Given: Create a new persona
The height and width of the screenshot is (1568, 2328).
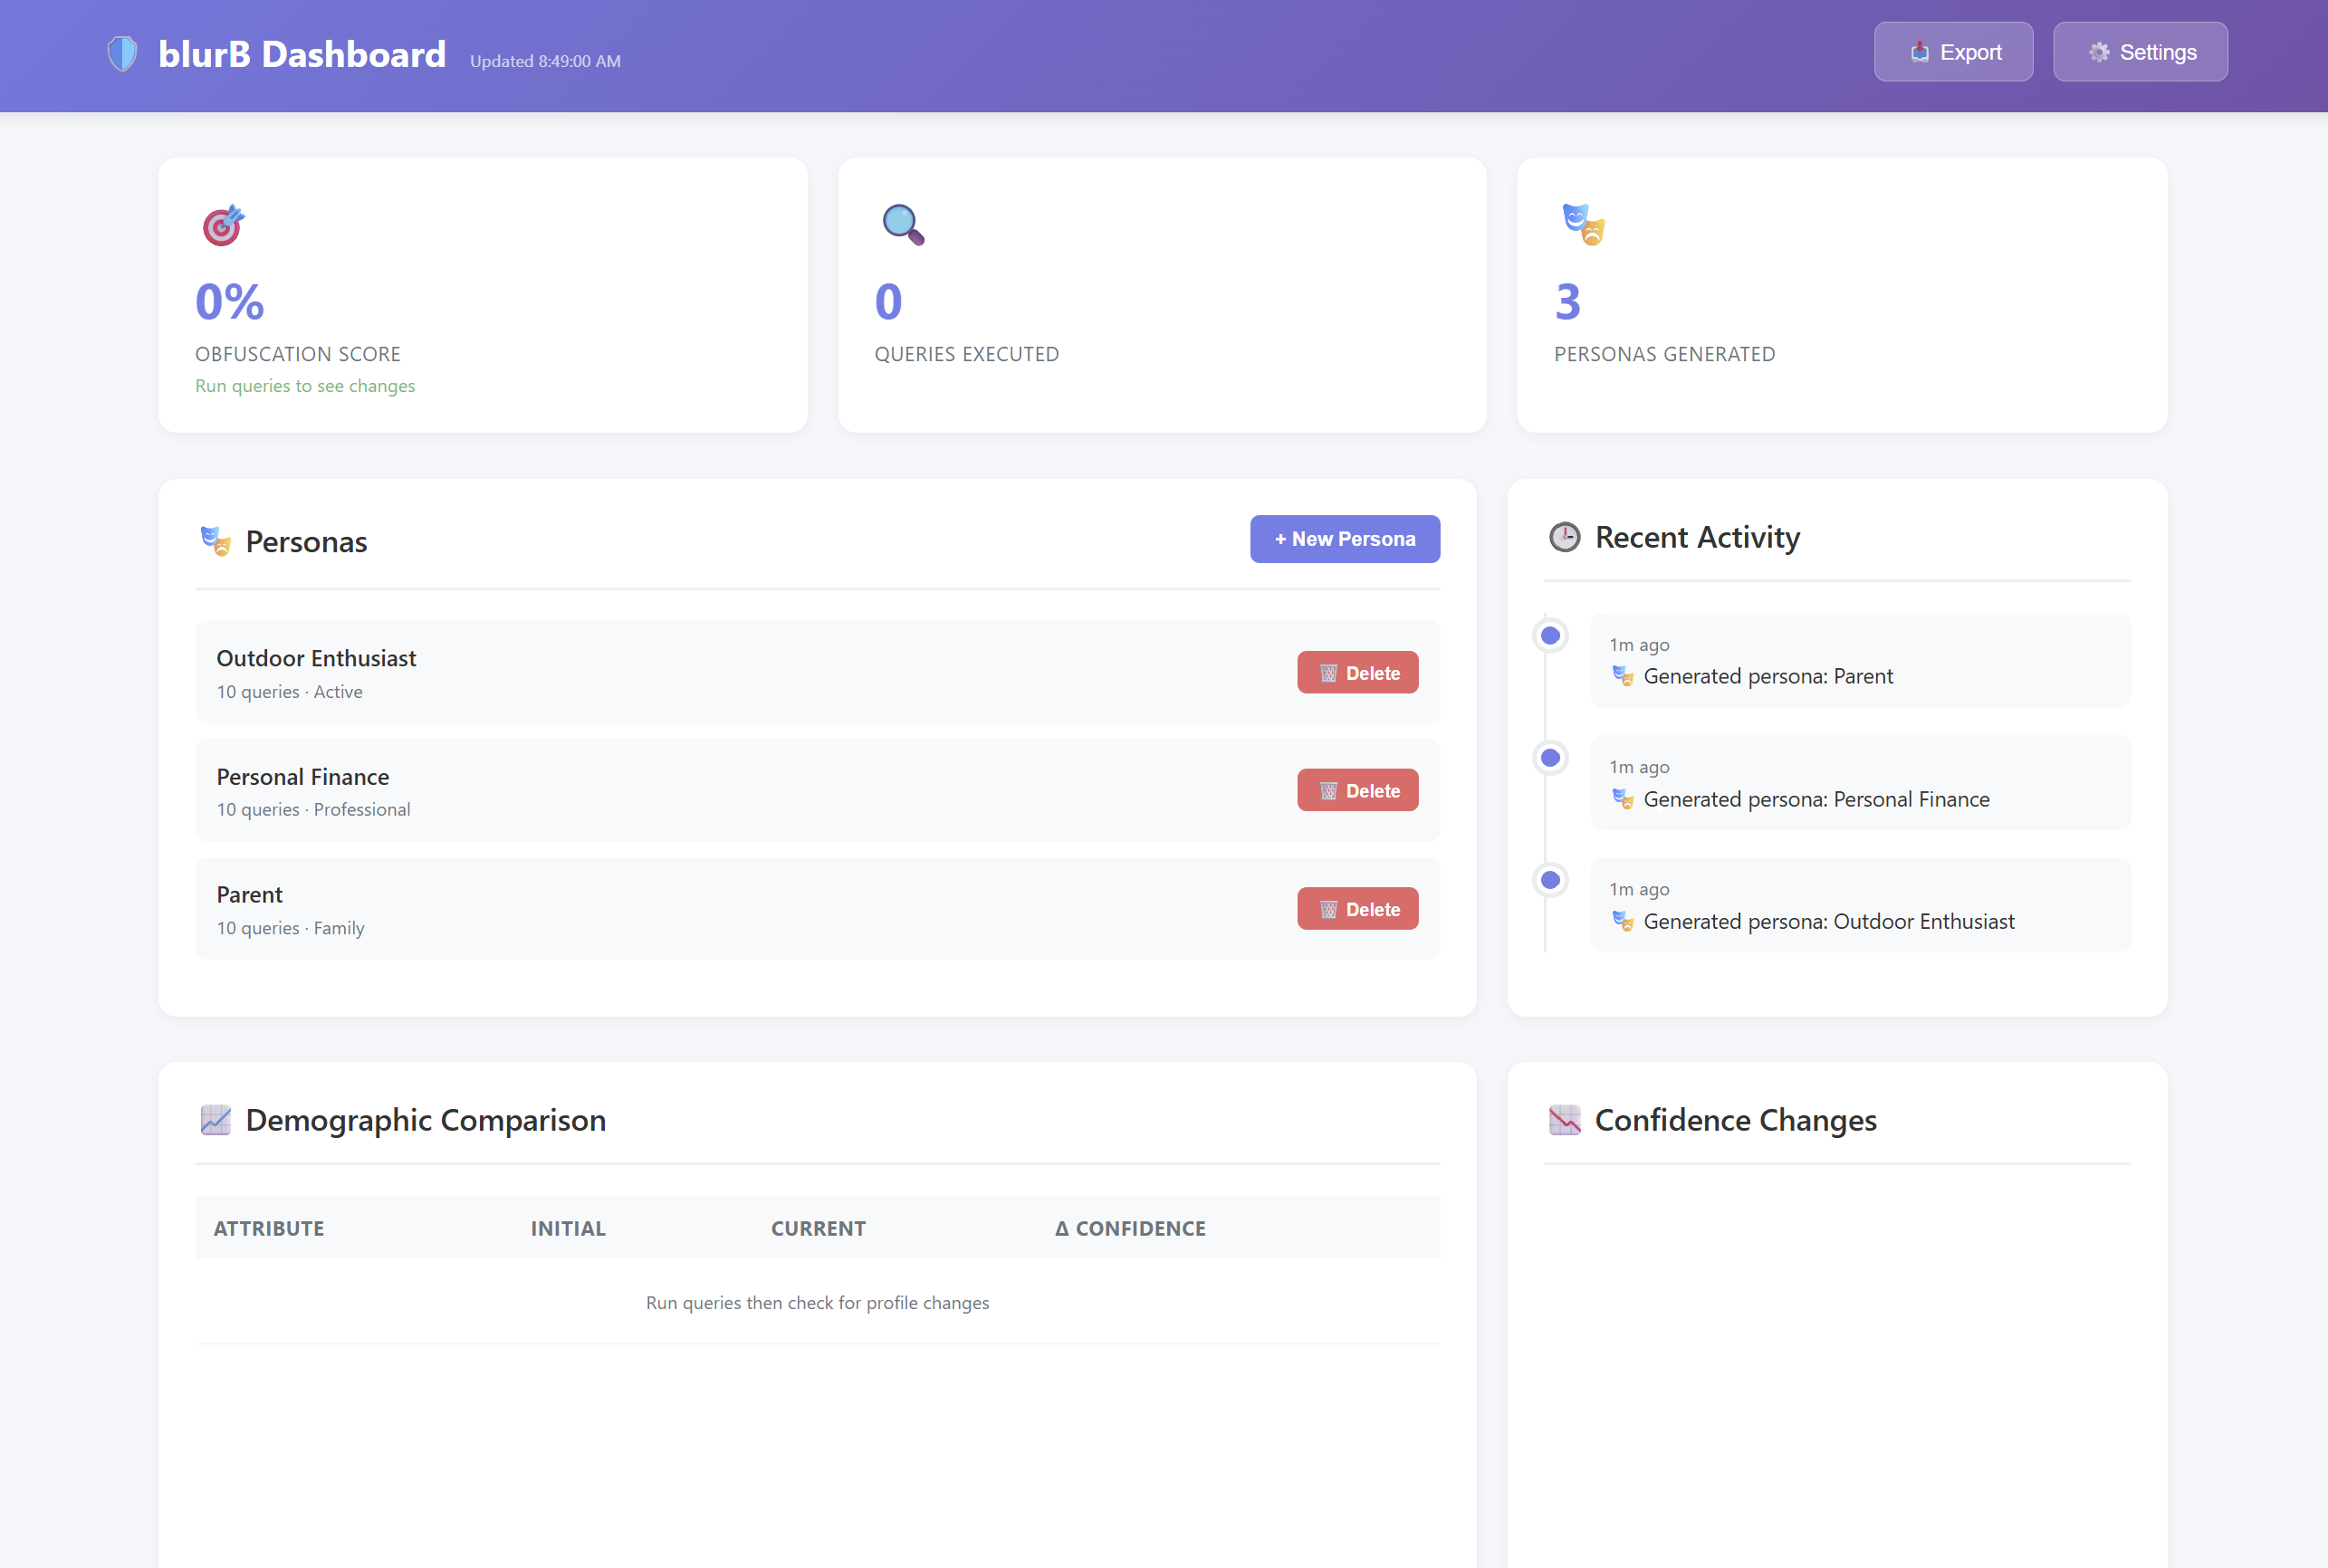Looking at the screenshot, I should pos(1344,539).
